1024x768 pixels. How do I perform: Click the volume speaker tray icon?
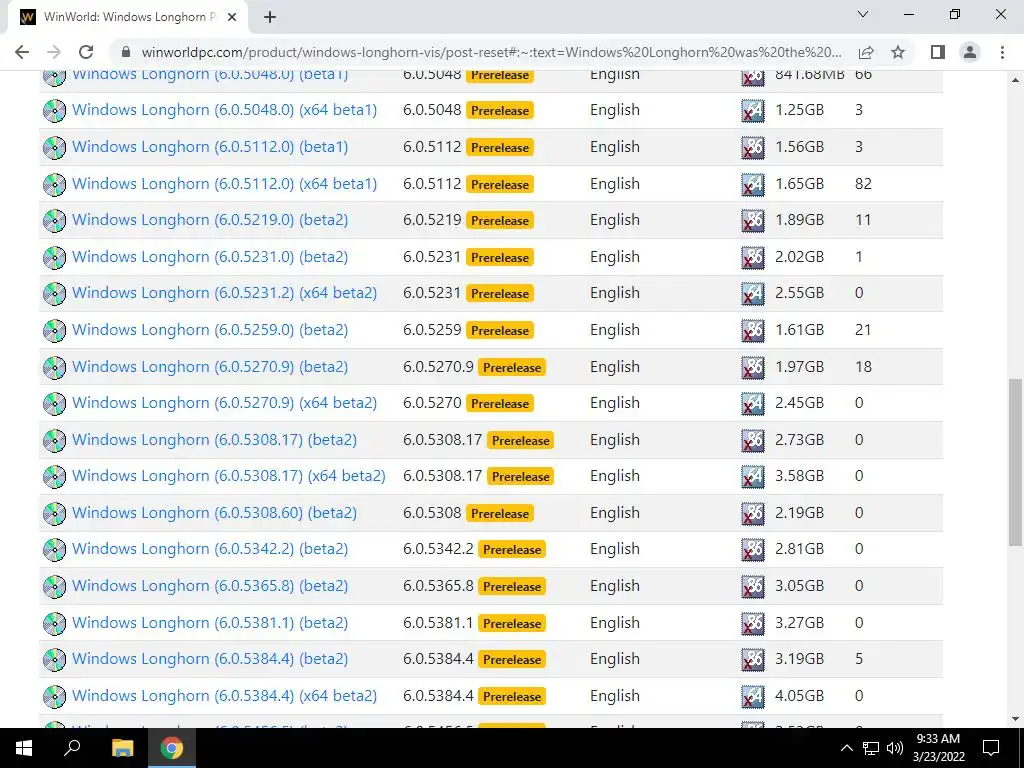[895, 748]
